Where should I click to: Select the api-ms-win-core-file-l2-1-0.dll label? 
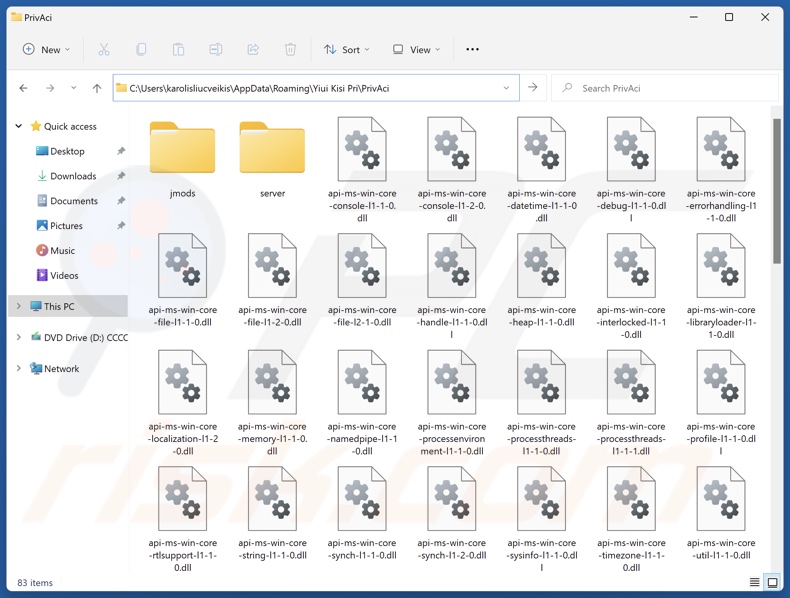(362, 316)
